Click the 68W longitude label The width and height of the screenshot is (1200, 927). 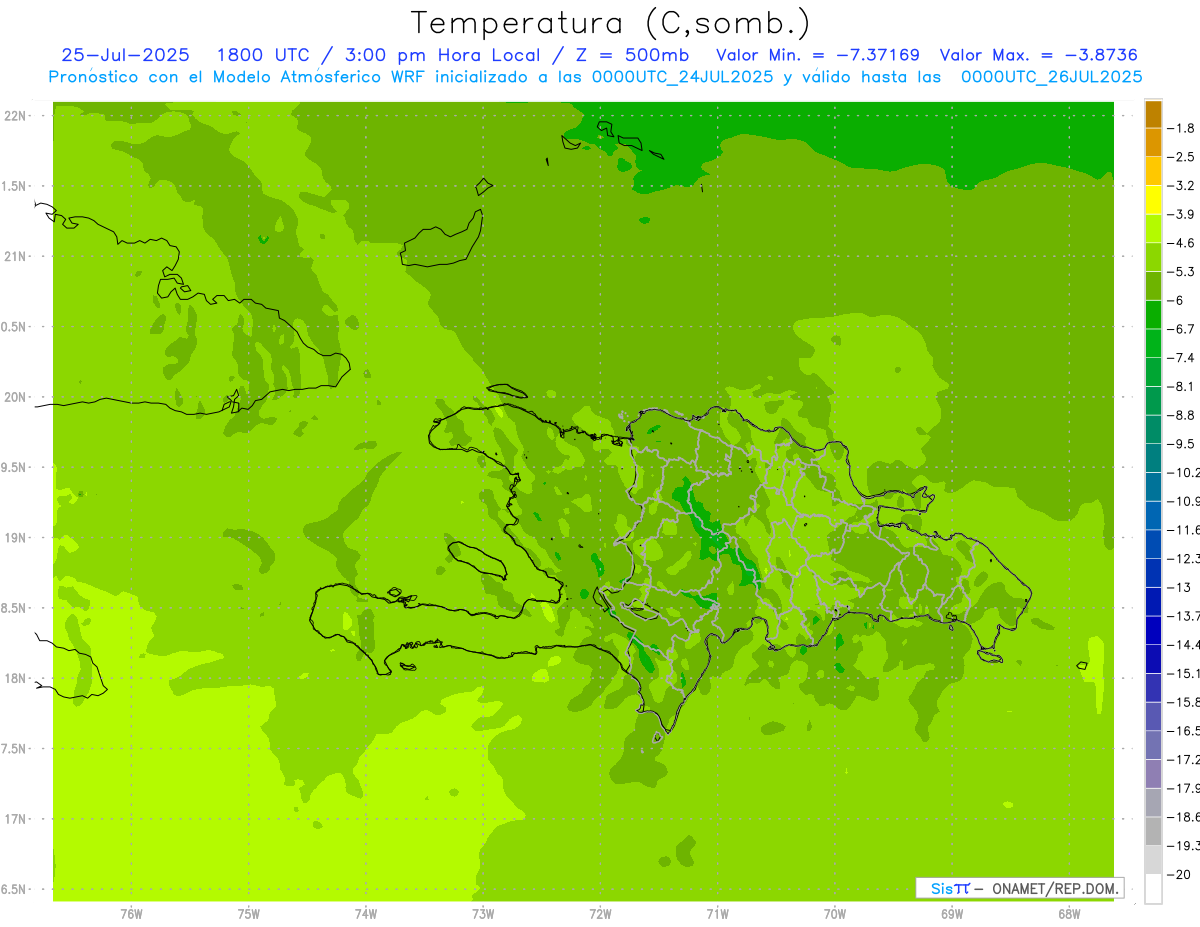(1069, 914)
